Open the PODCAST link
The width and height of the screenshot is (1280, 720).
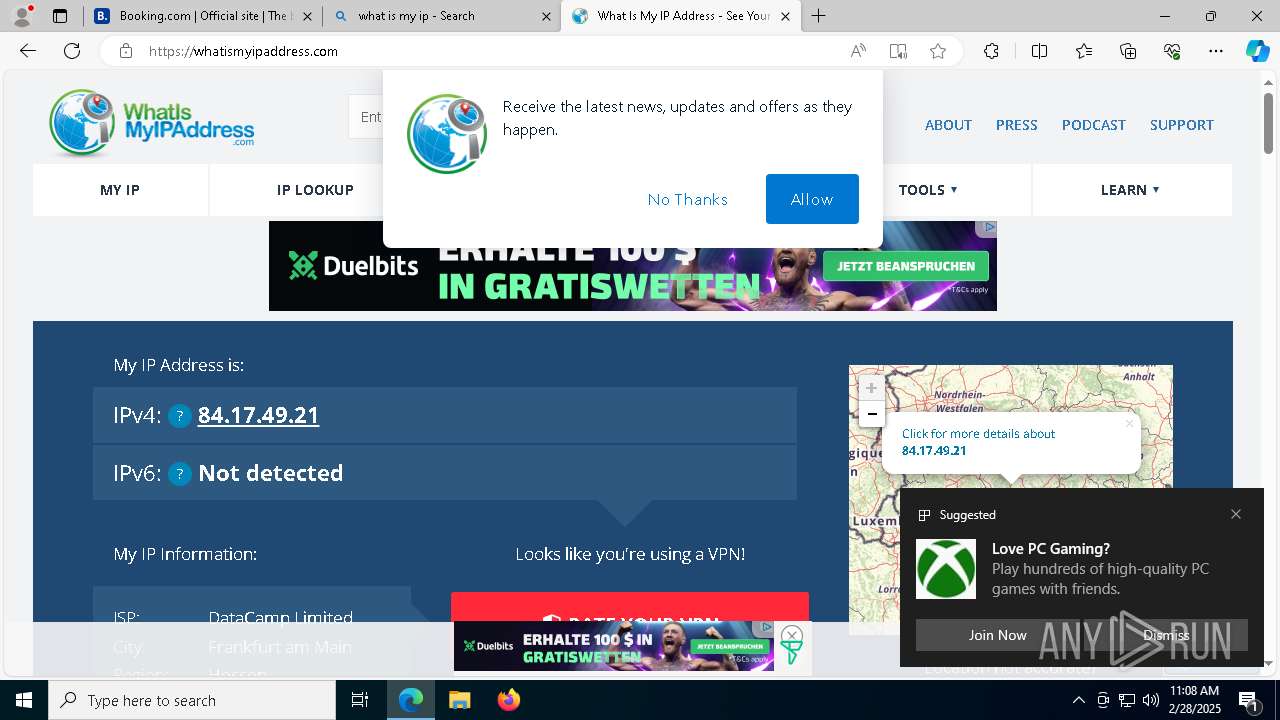[1094, 125]
